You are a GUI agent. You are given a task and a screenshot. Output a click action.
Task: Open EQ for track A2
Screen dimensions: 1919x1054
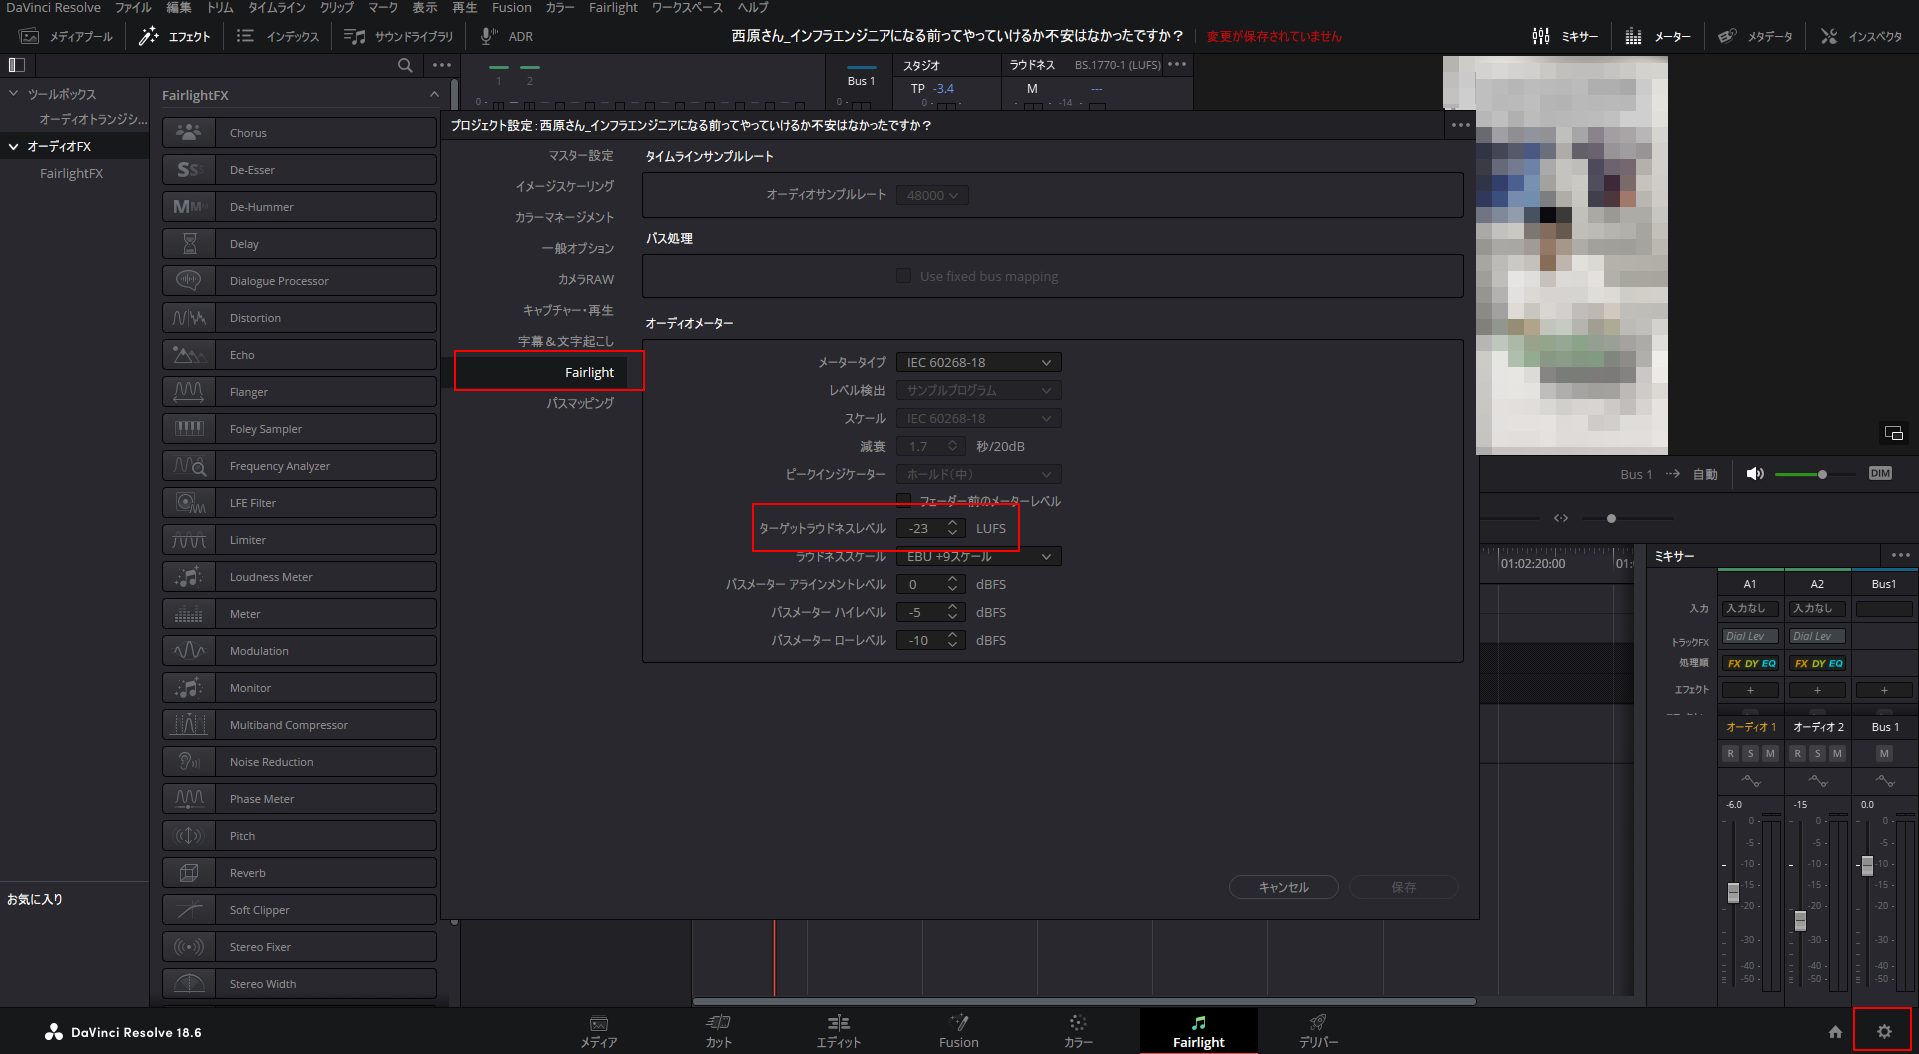(x=1836, y=663)
